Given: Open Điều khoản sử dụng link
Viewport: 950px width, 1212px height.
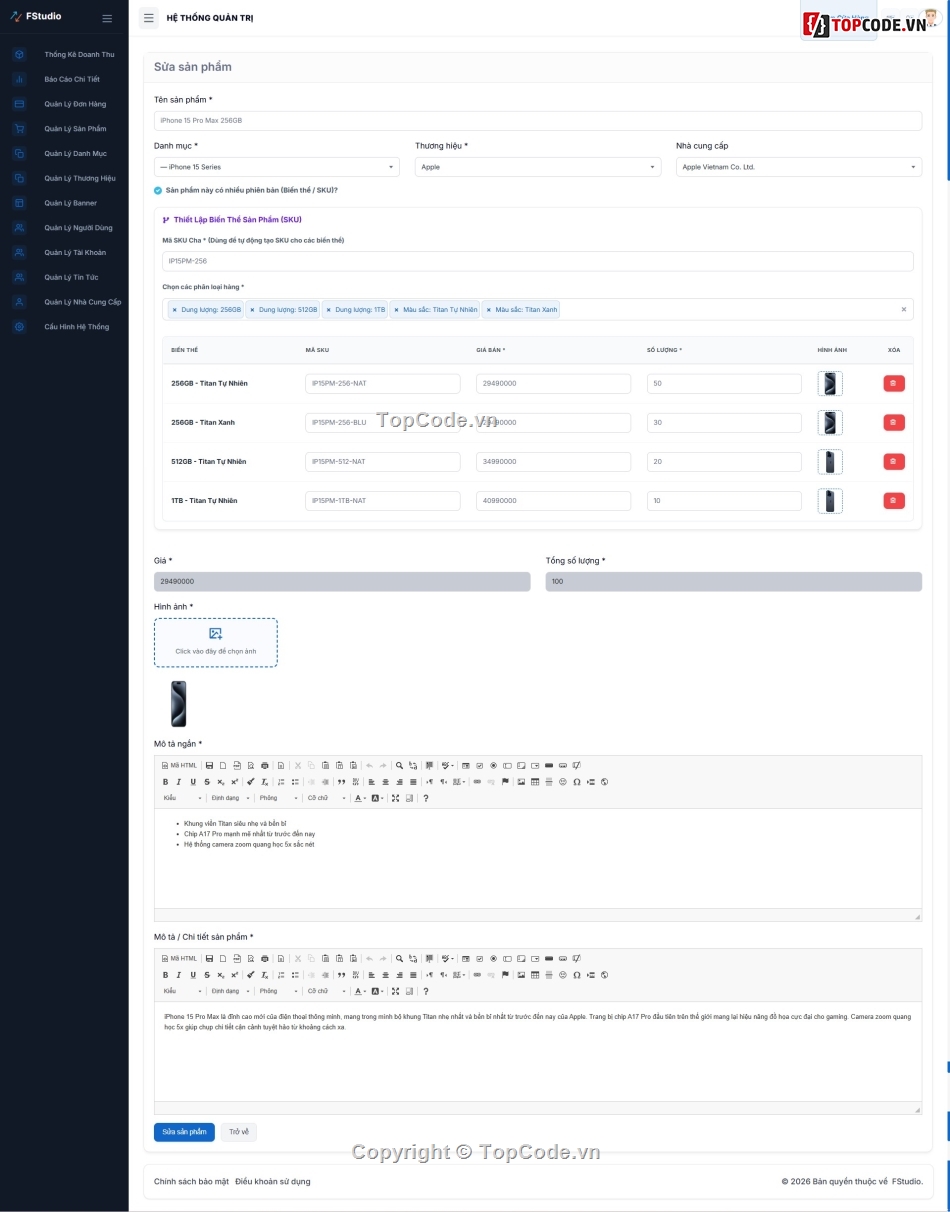Looking at the screenshot, I should click(273, 1181).
